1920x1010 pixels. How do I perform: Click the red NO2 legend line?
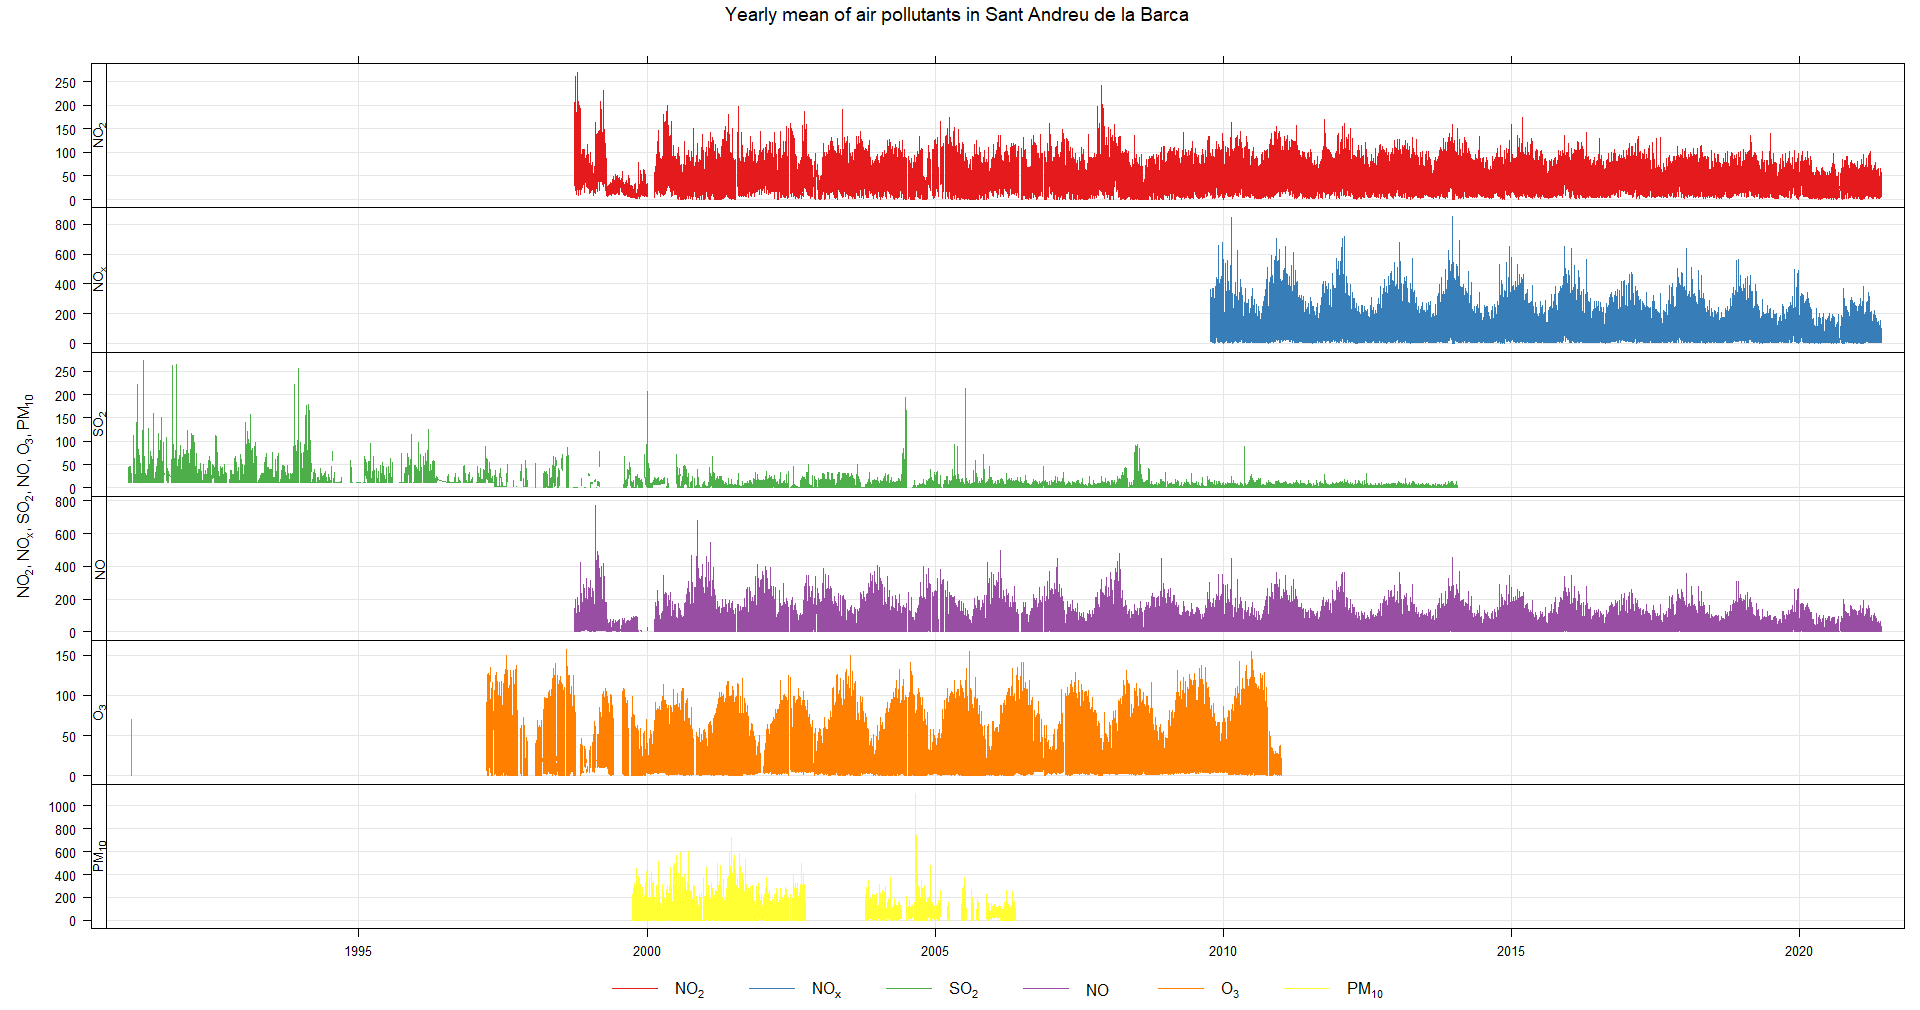(635, 989)
